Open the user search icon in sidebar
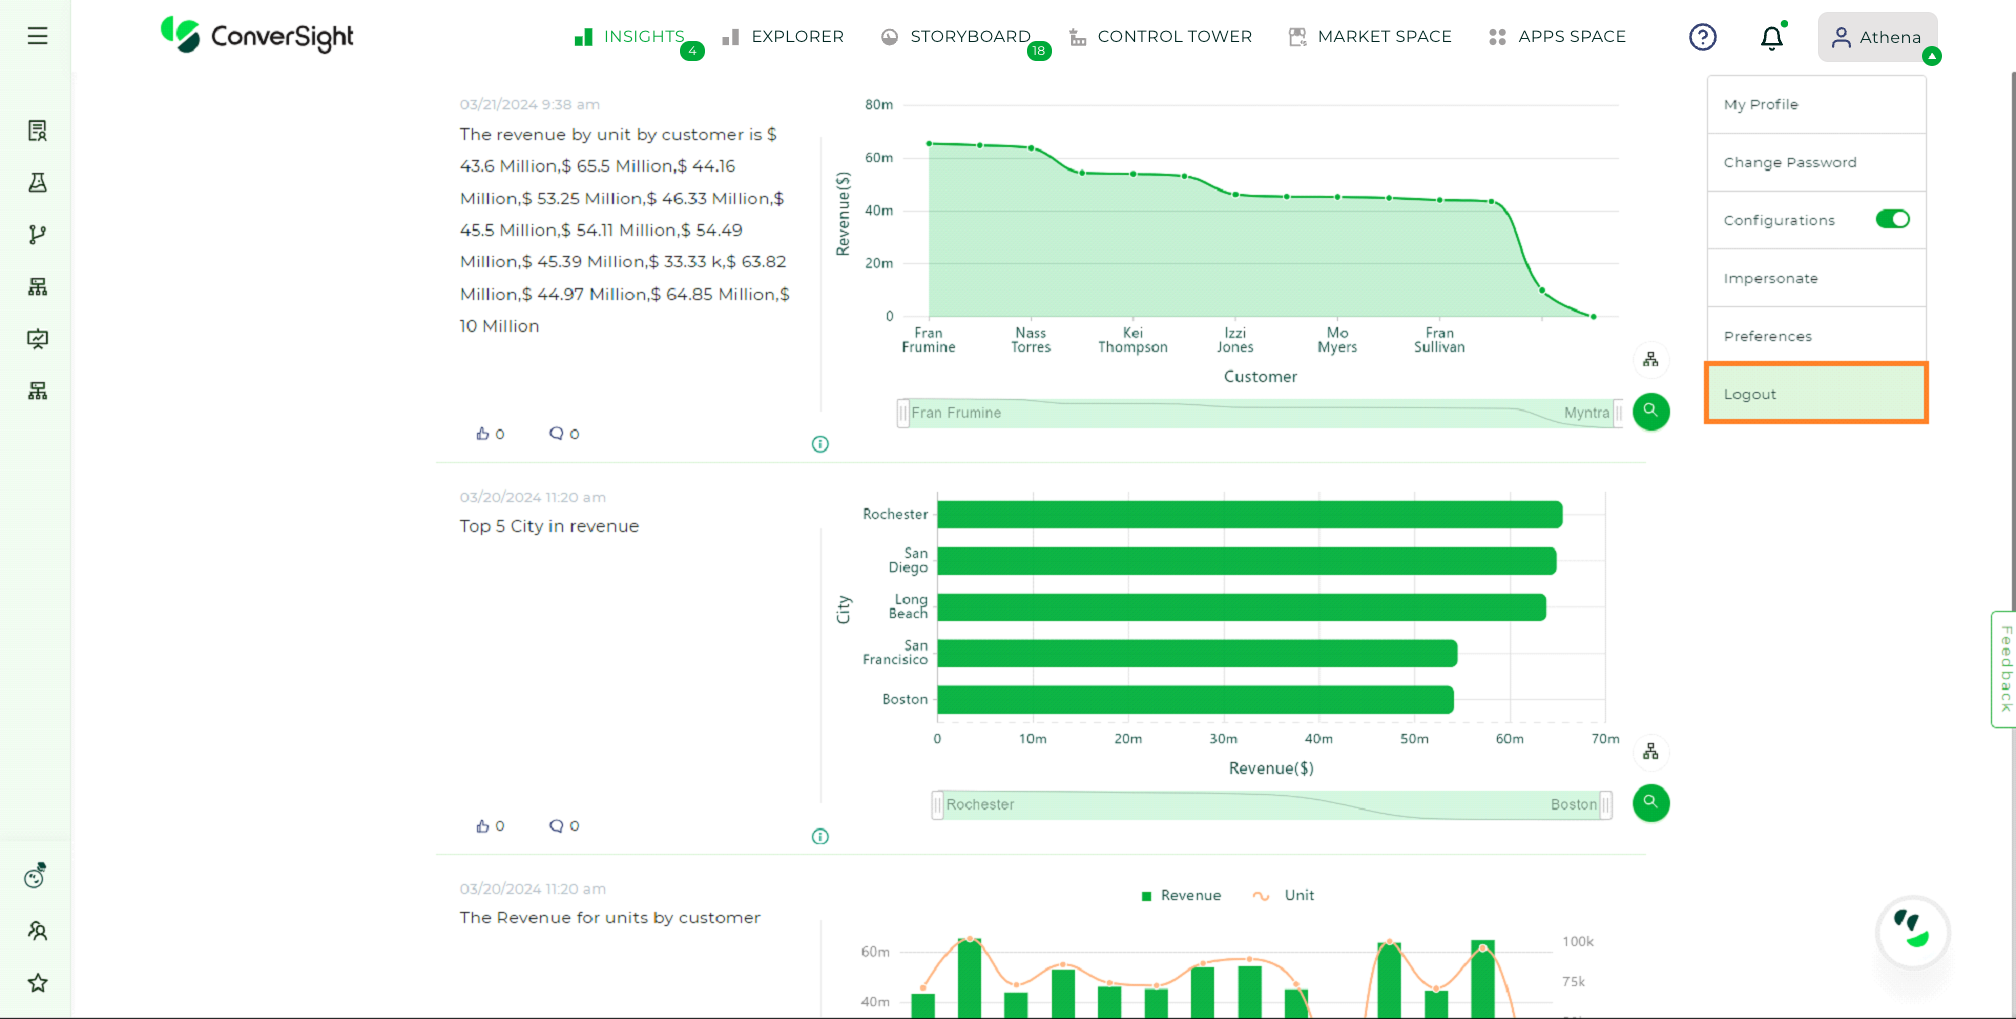Image resolution: width=2016 pixels, height=1019 pixels. 37,931
